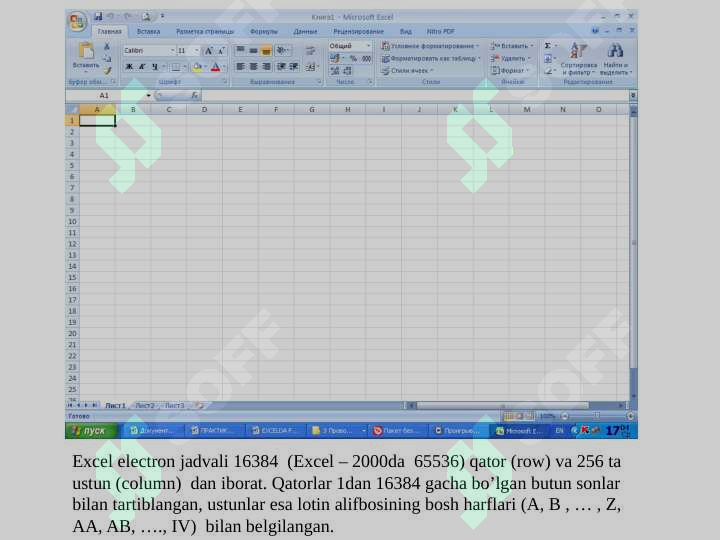720x540 pixels.
Task: Open the Calibri font name dropdown
Action: click(x=173, y=51)
